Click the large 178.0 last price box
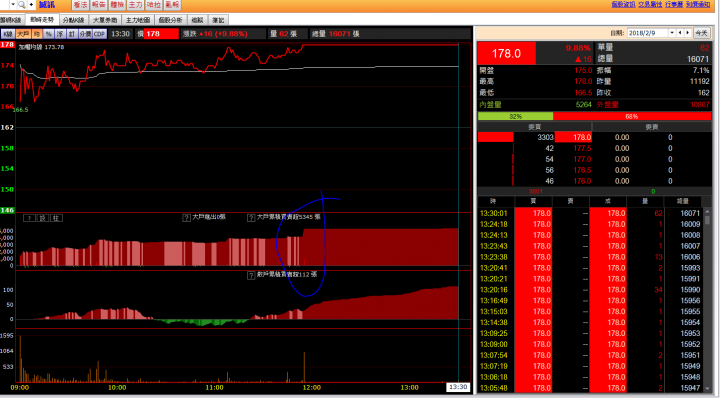Viewport: 720px width, 398px height. 506,53
